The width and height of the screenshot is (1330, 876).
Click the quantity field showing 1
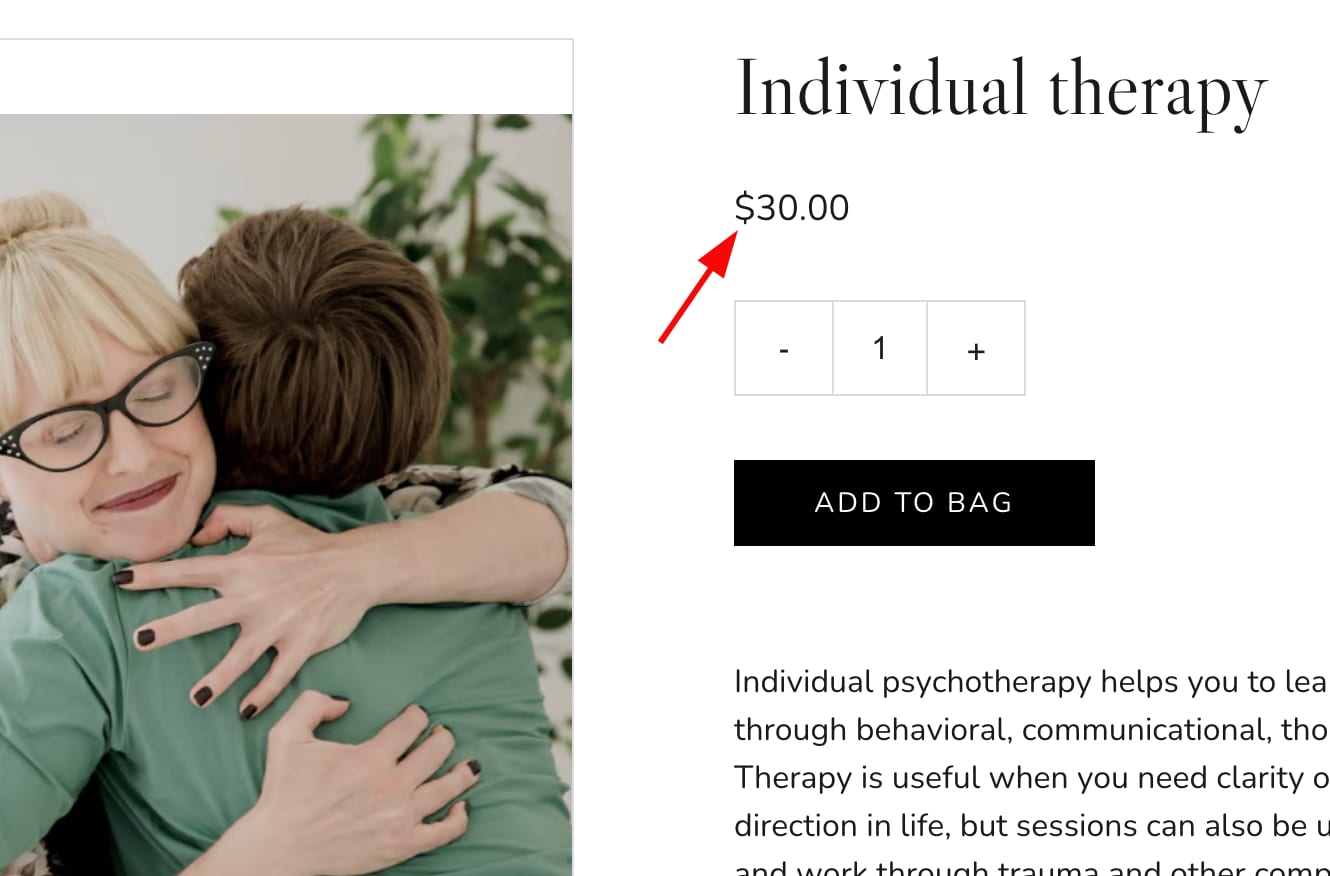click(x=880, y=349)
